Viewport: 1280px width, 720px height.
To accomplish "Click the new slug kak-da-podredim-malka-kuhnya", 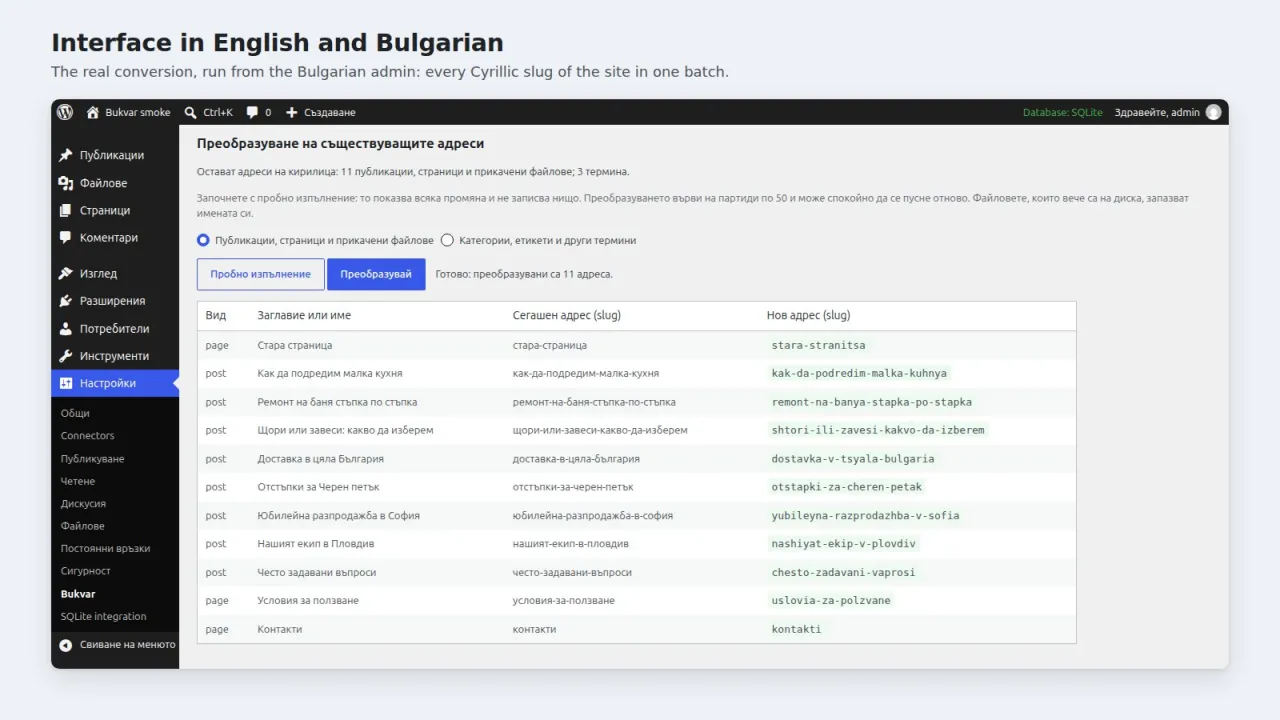I will (859, 373).
